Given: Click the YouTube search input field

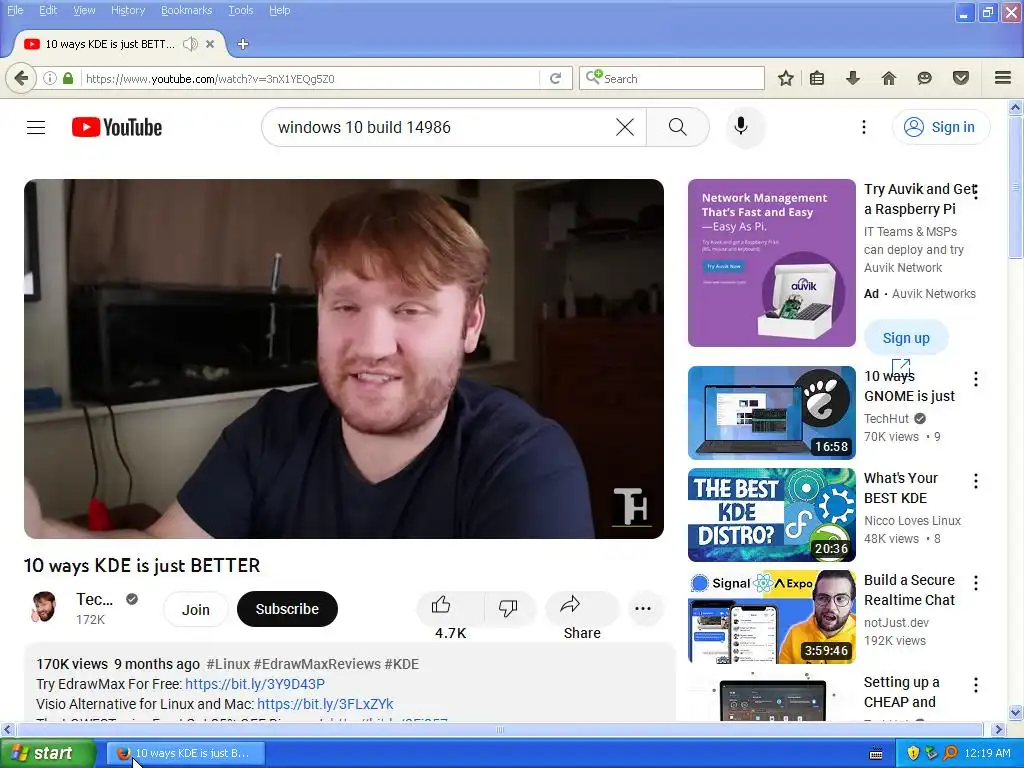Looking at the screenshot, I should (x=444, y=127).
